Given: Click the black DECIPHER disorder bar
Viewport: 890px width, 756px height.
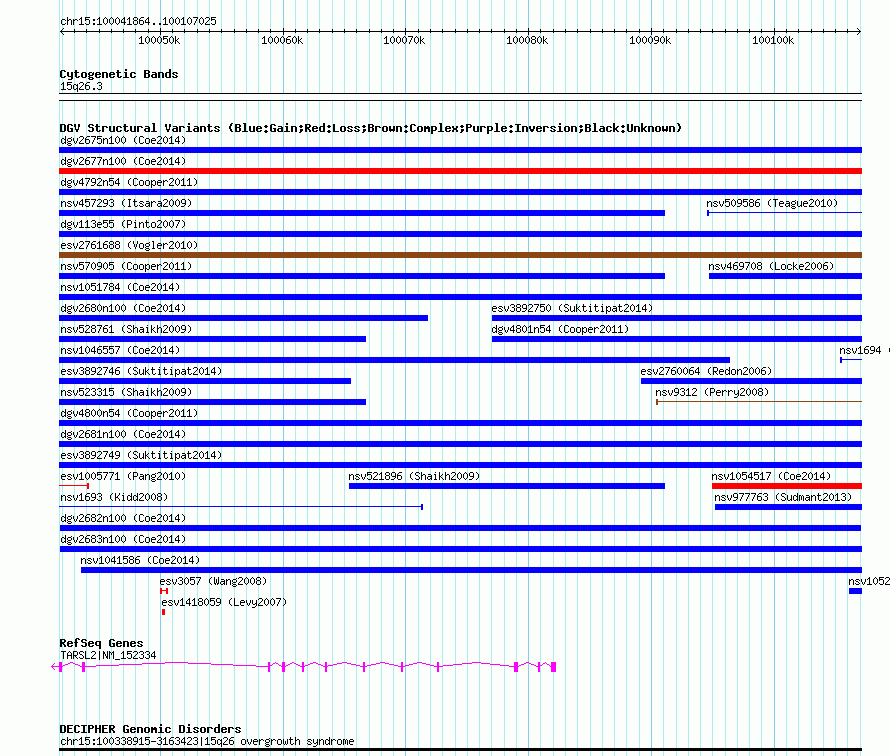Looking at the screenshot, I should click(x=460, y=750).
